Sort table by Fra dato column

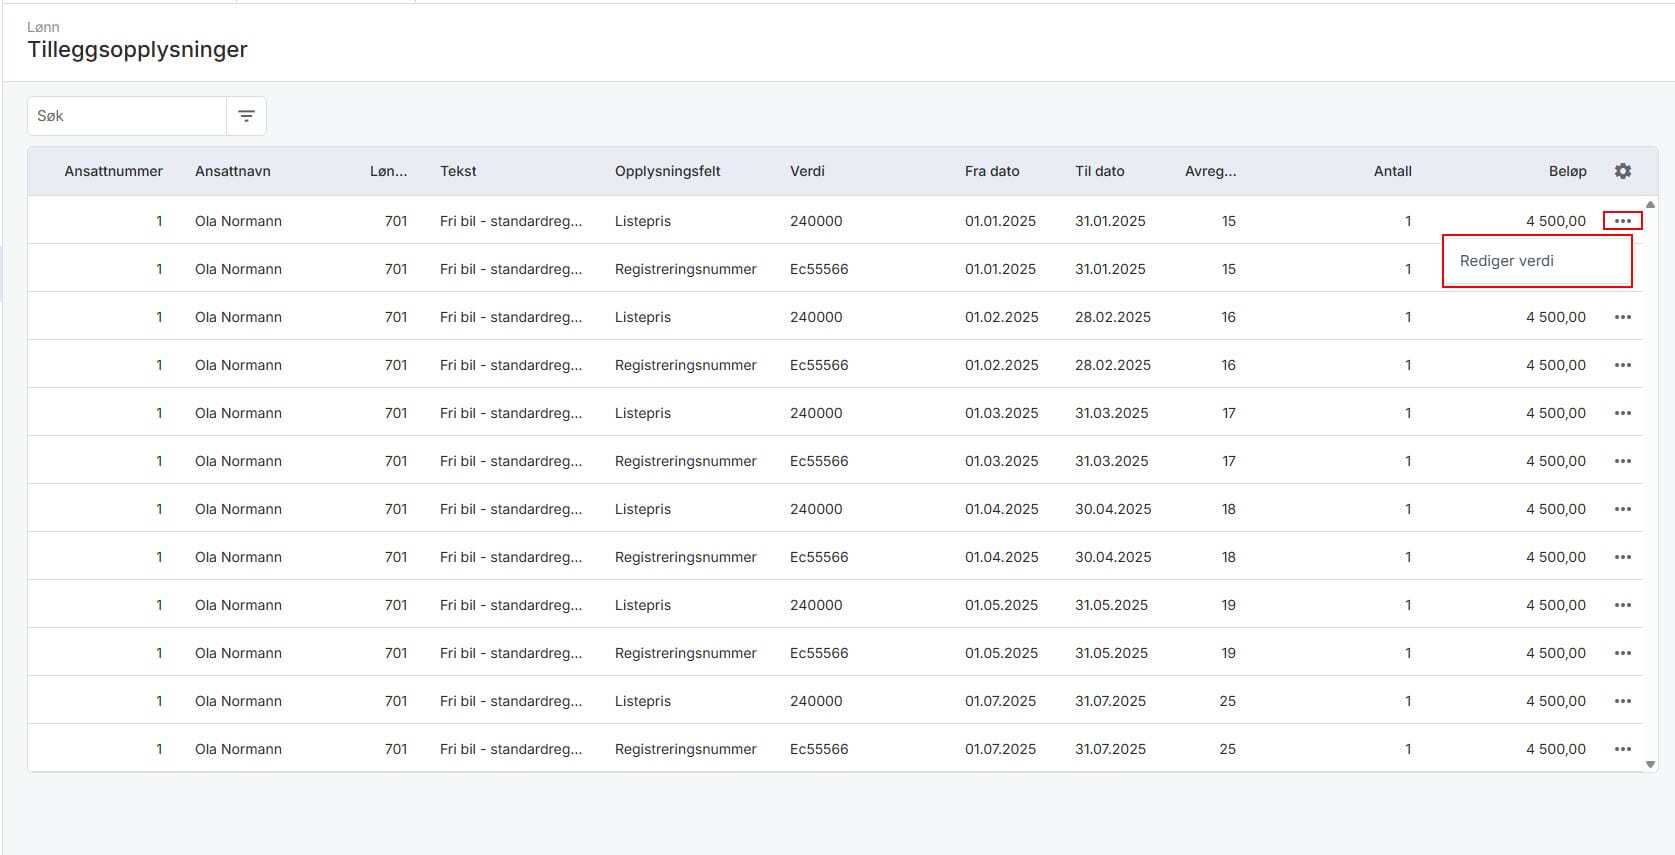tap(991, 171)
